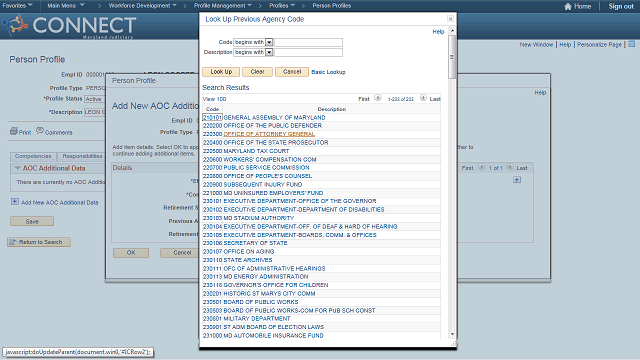Image resolution: width=640 pixels, height=360 pixels.
Task: Click next row arrow in AOC grid header
Action: coord(510,167)
